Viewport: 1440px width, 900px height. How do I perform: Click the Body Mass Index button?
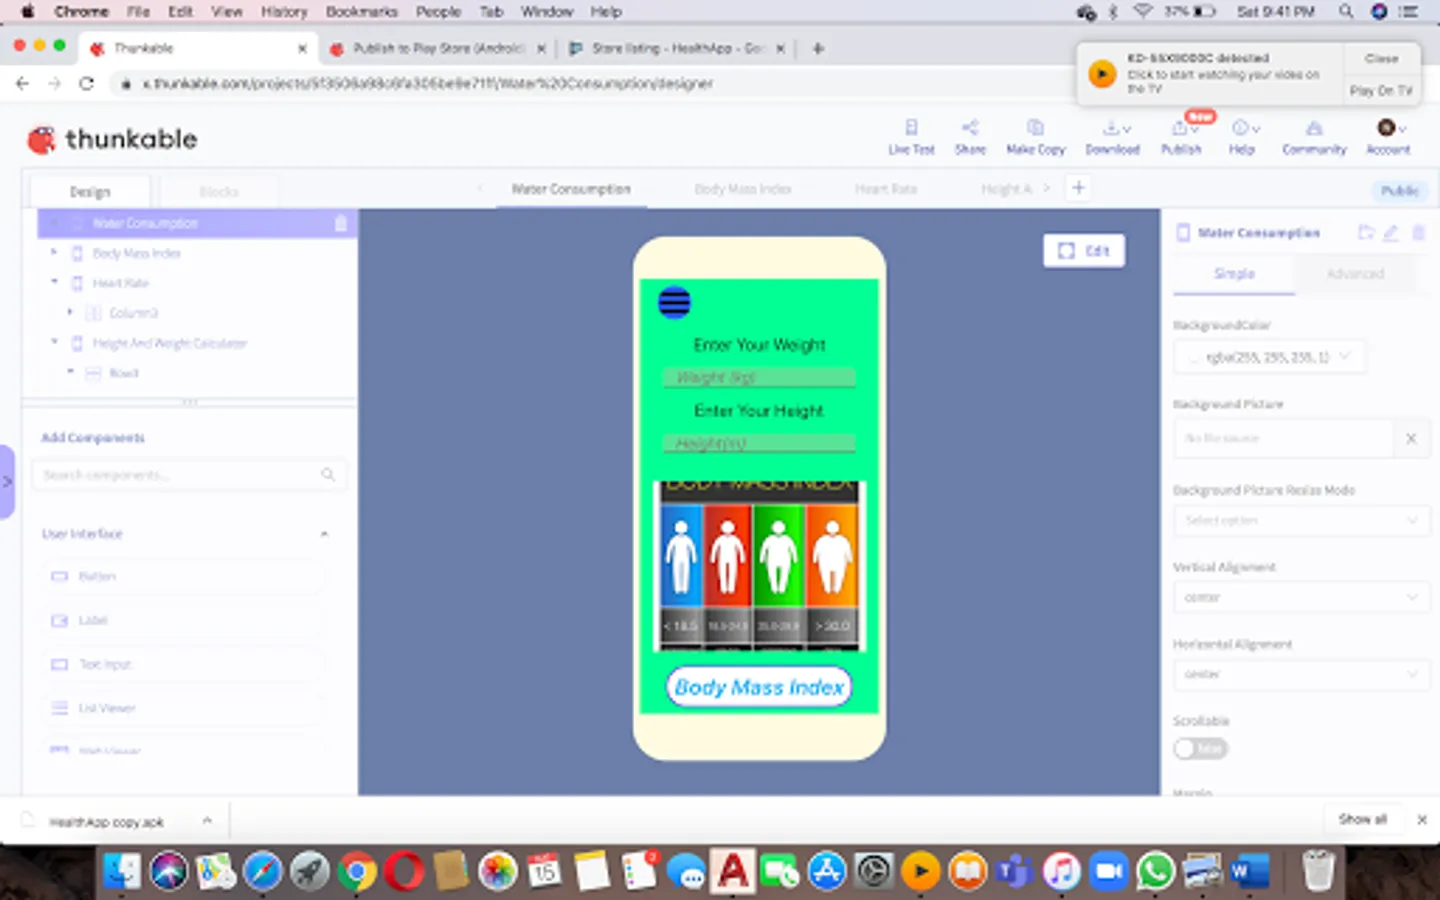click(759, 687)
